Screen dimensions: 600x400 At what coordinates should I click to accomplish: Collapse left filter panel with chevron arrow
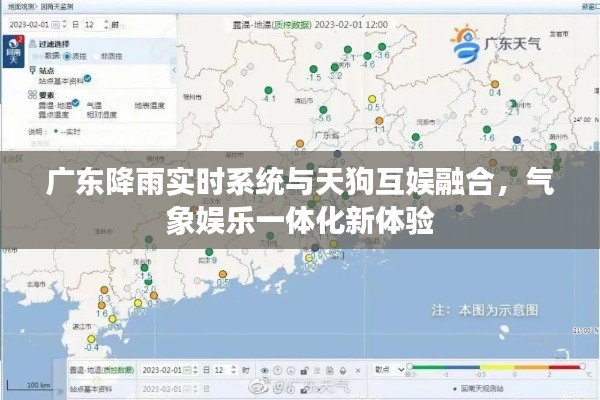(174, 70)
